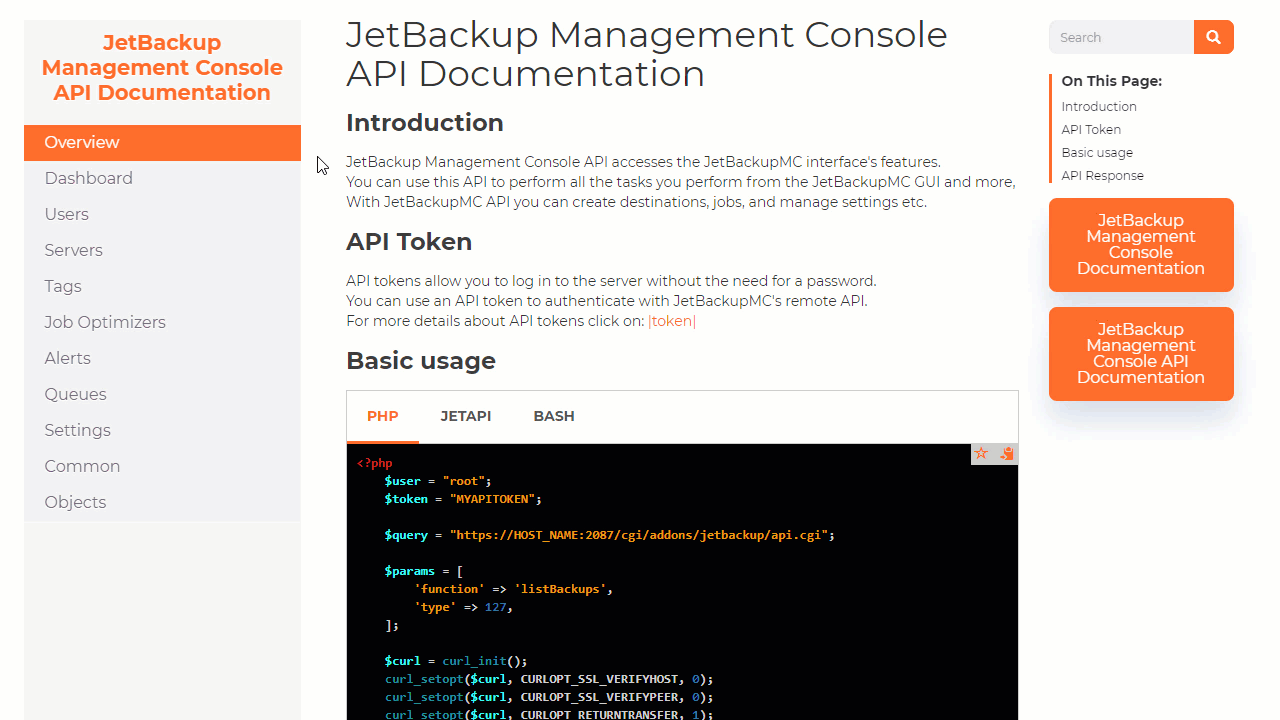Jump to API Response section link
This screenshot has height=720, width=1280.
[1102, 176]
